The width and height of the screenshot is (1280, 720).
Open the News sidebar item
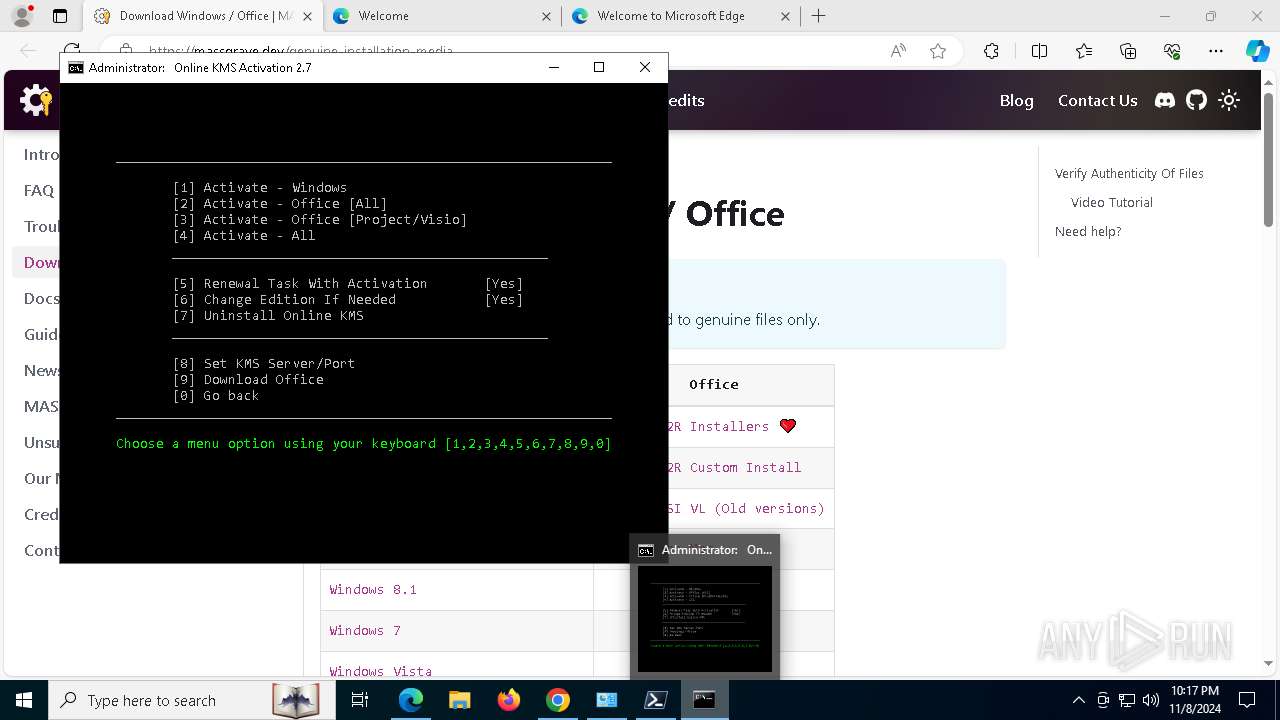click(41, 370)
